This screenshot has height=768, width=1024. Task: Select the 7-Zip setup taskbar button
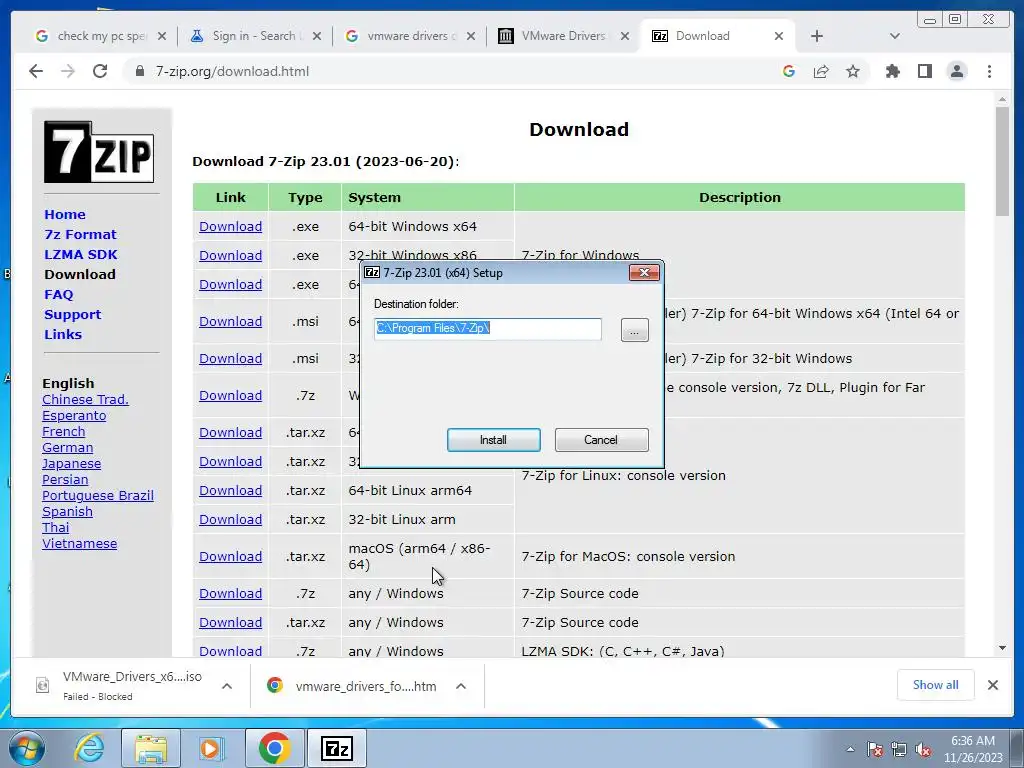[337, 748]
